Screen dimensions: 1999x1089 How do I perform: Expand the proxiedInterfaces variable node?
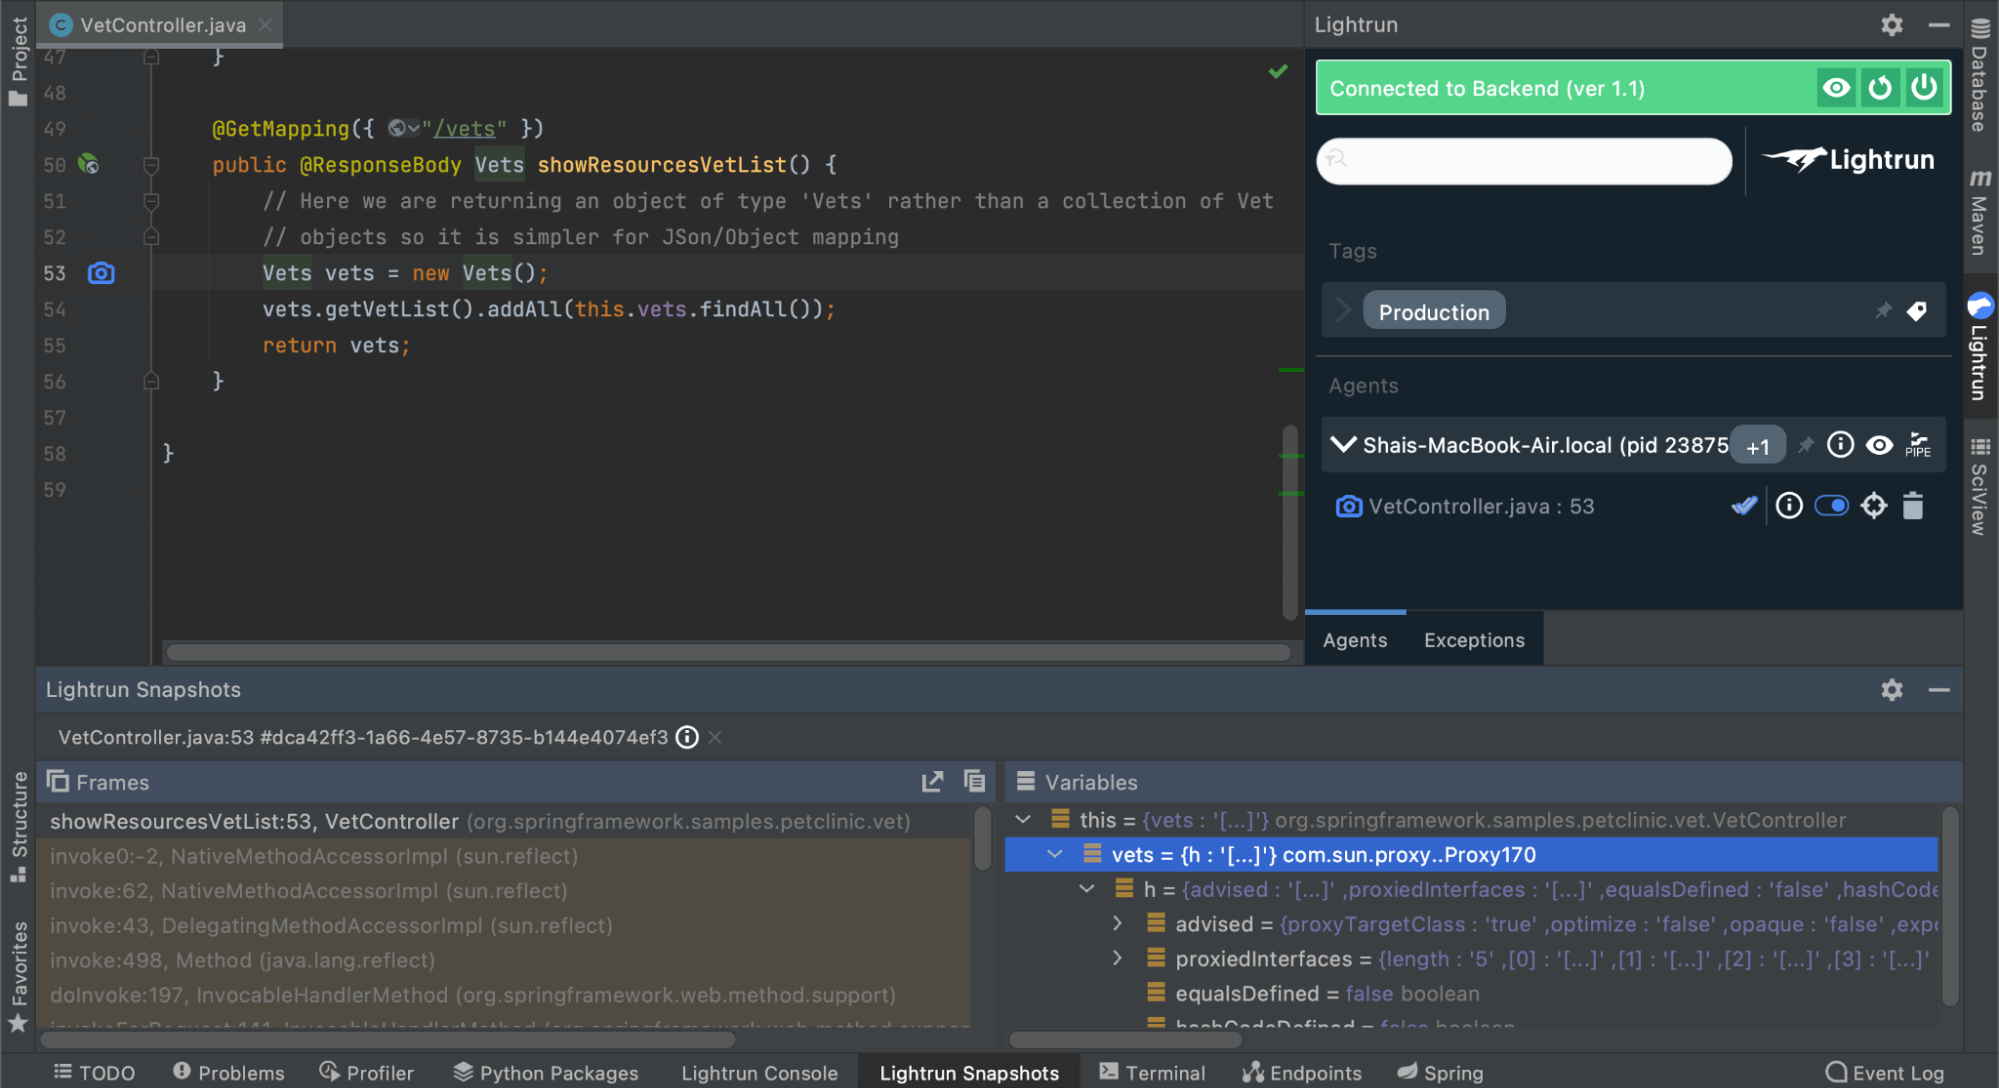pos(1117,959)
